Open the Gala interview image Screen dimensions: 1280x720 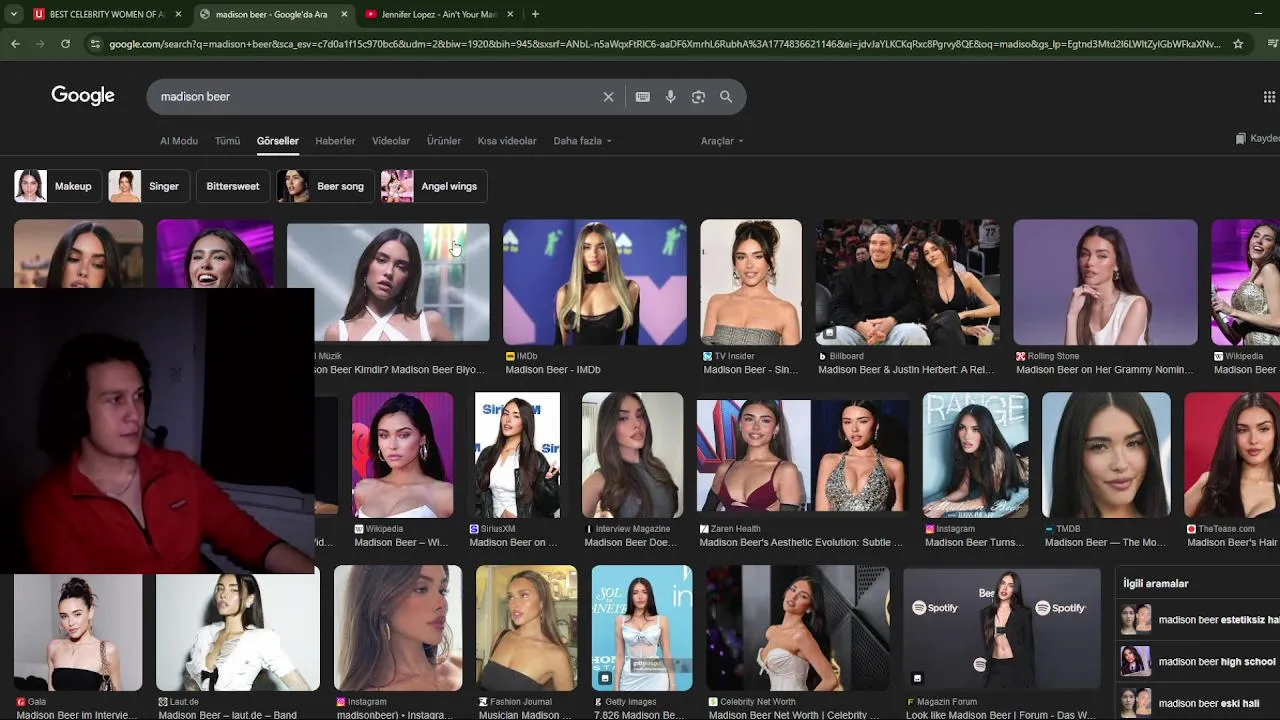pos(78,632)
